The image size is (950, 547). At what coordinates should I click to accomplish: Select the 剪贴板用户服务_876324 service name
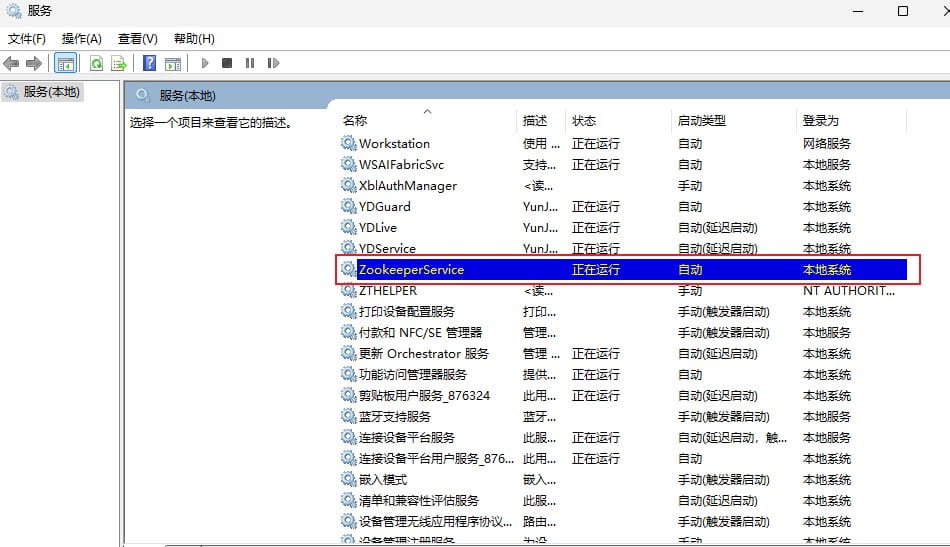coord(424,396)
